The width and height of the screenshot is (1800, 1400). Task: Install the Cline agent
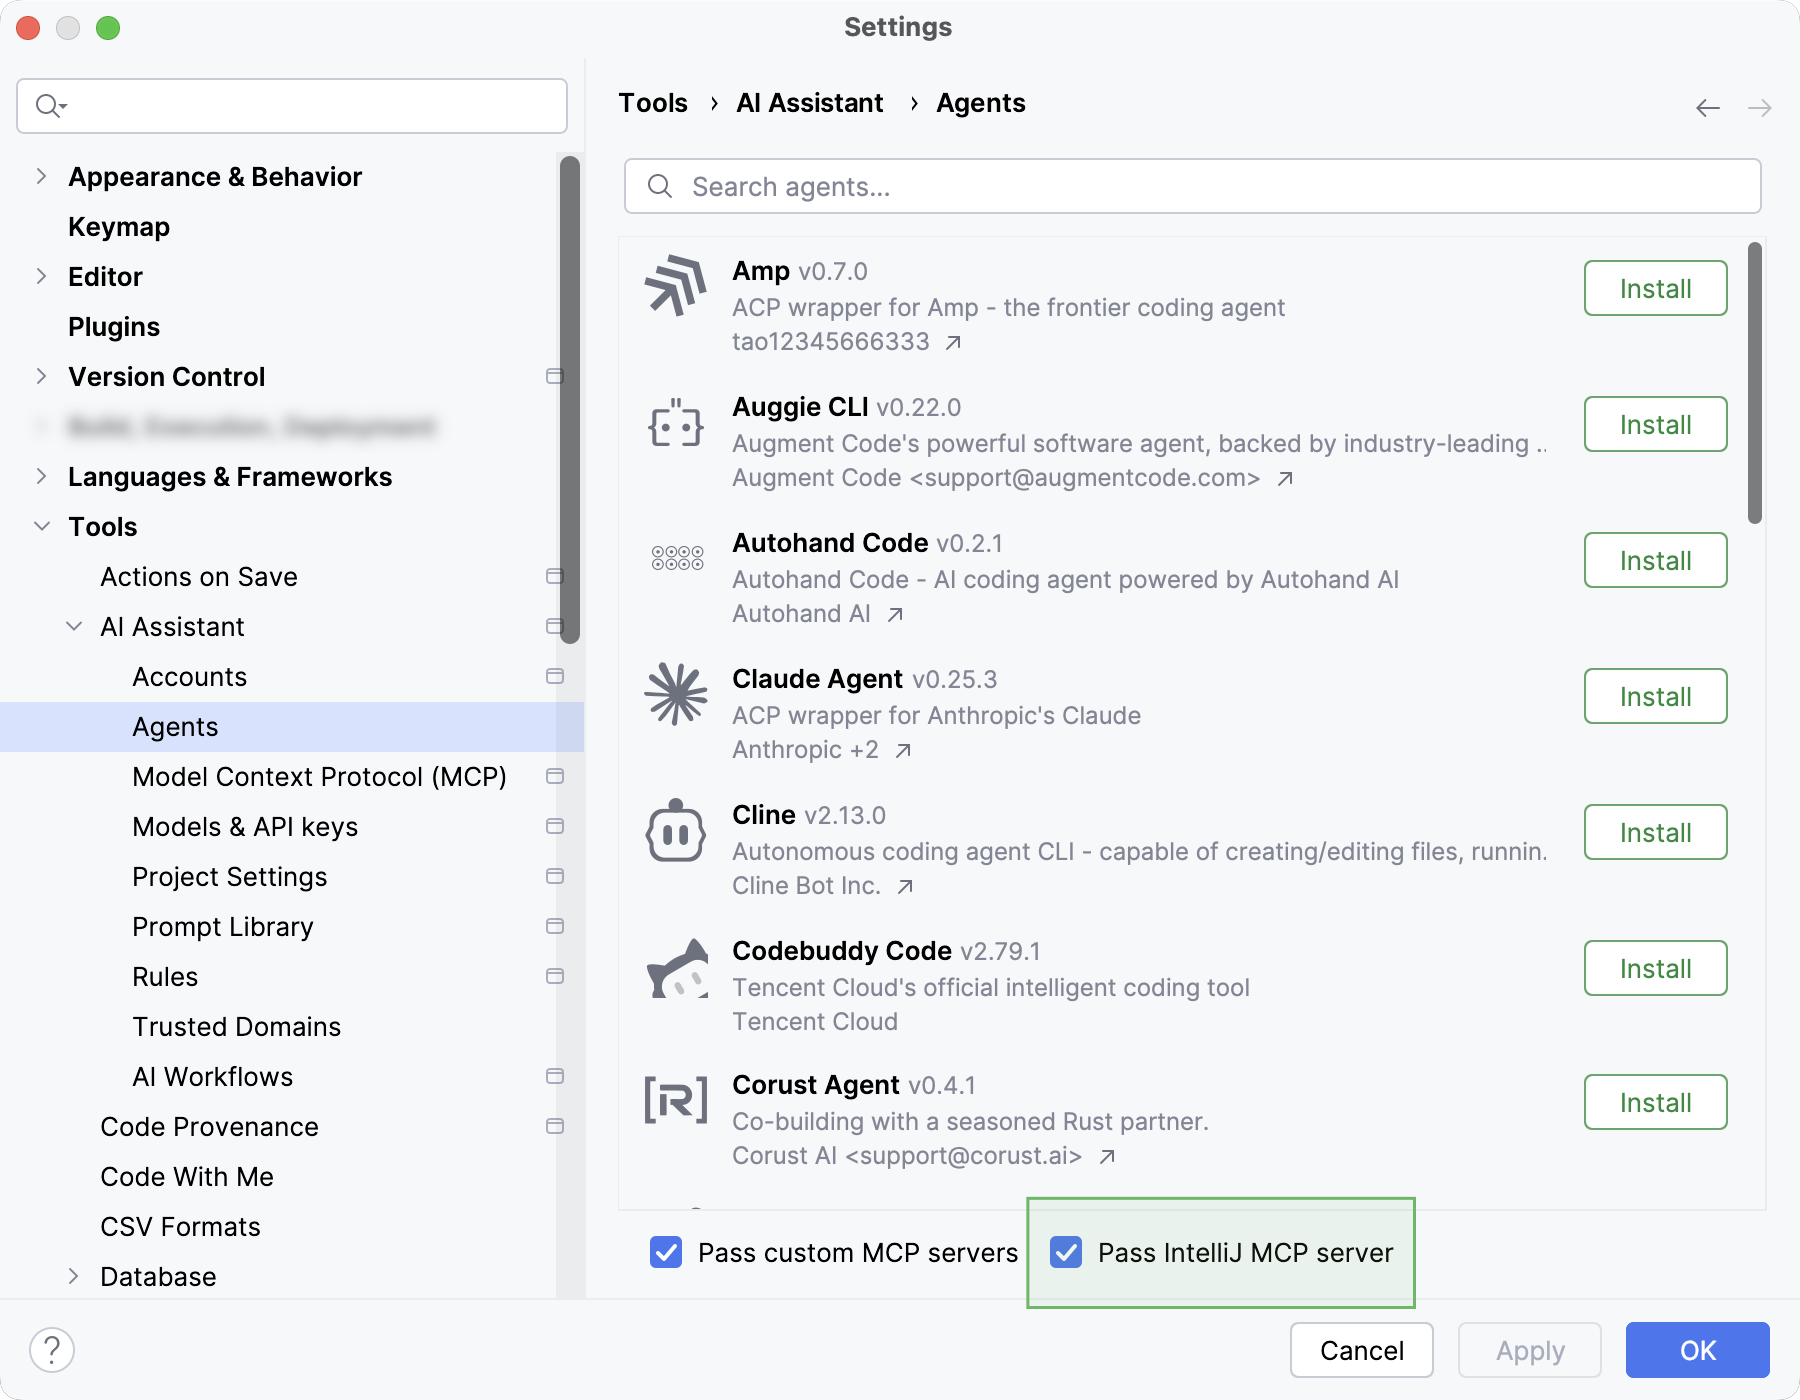click(x=1655, y=832)
